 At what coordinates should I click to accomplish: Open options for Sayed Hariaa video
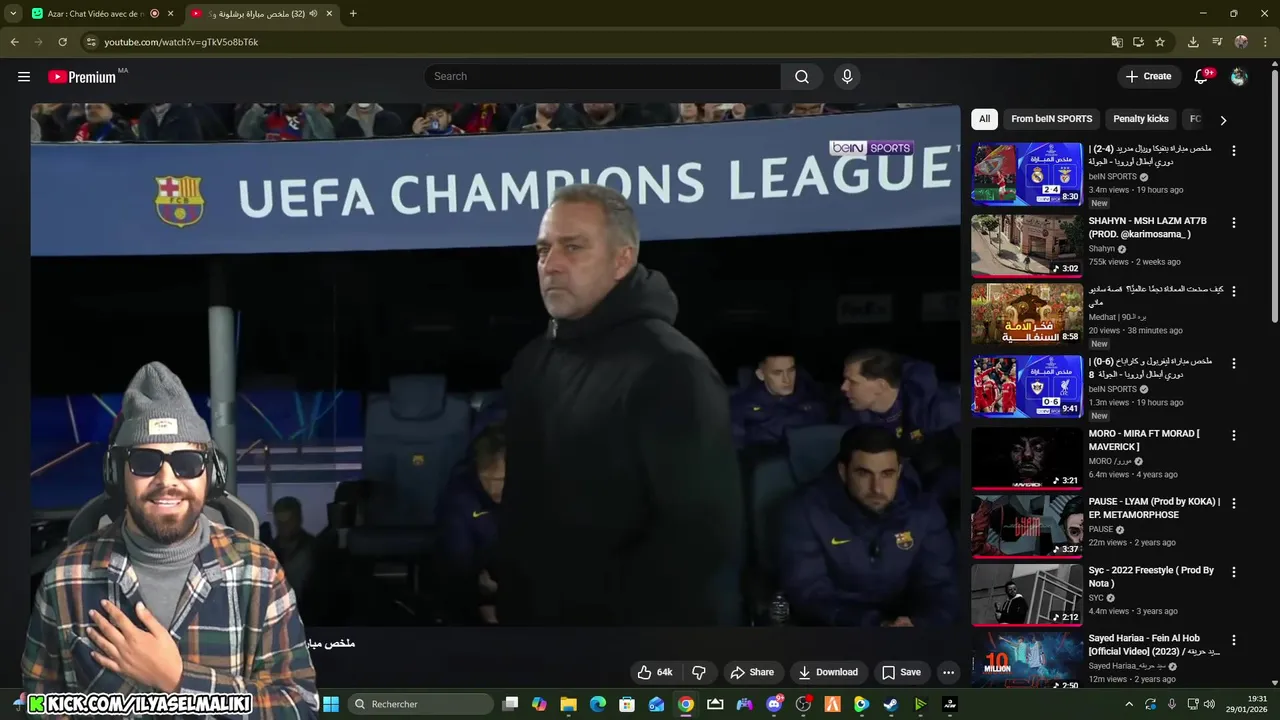(x=1233, y=640)
